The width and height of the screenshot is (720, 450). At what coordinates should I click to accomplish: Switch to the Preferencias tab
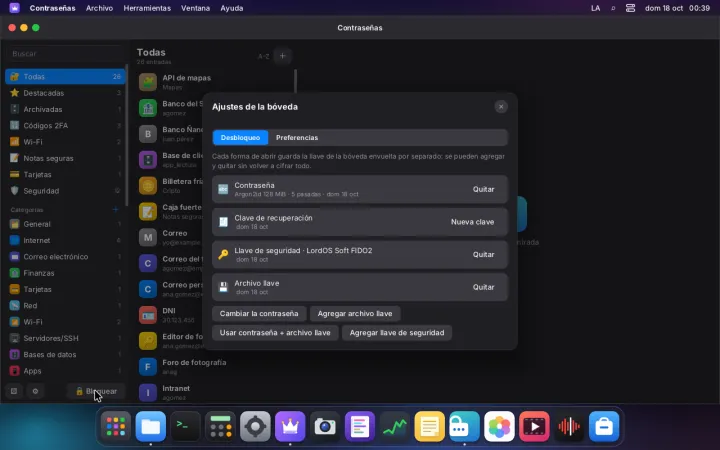pos(297,138)
